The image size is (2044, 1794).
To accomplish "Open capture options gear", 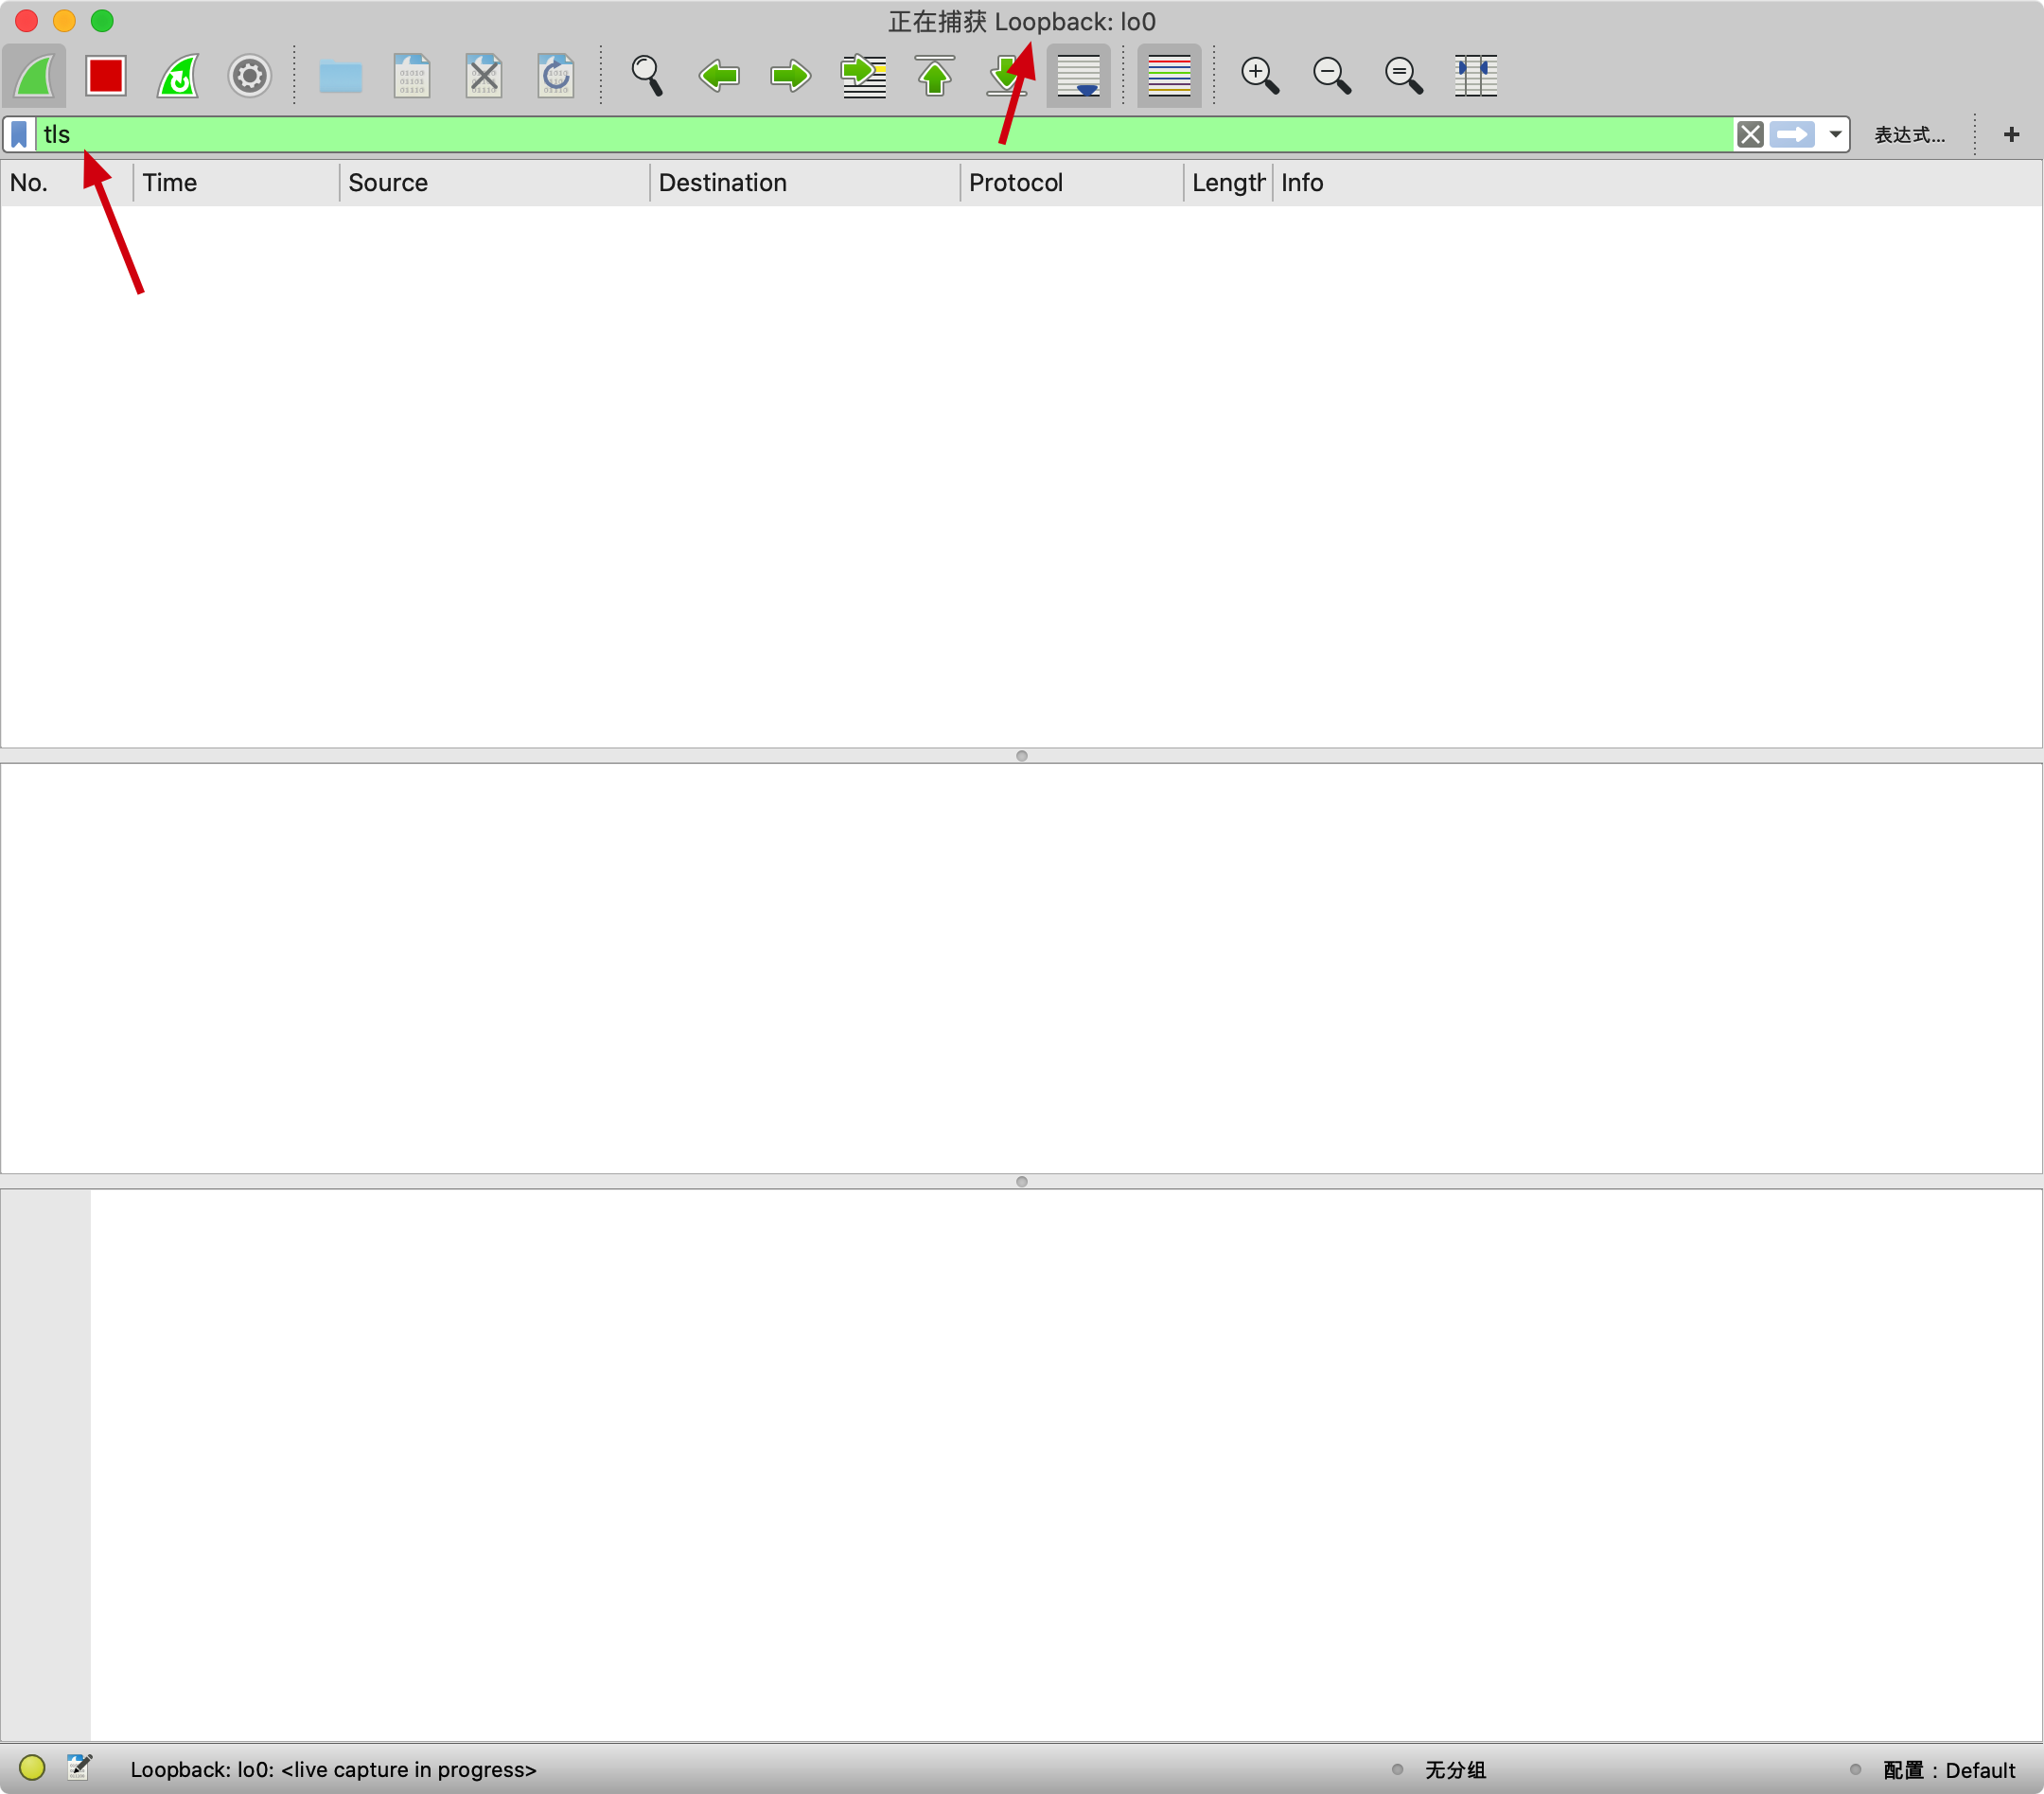I will (x=249, y=75).
